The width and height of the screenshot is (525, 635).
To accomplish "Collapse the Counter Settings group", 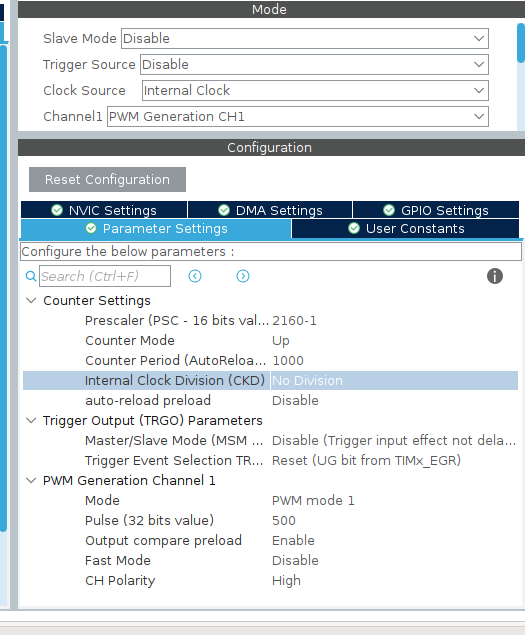I will pyautogui.click(x=31, y=300).
